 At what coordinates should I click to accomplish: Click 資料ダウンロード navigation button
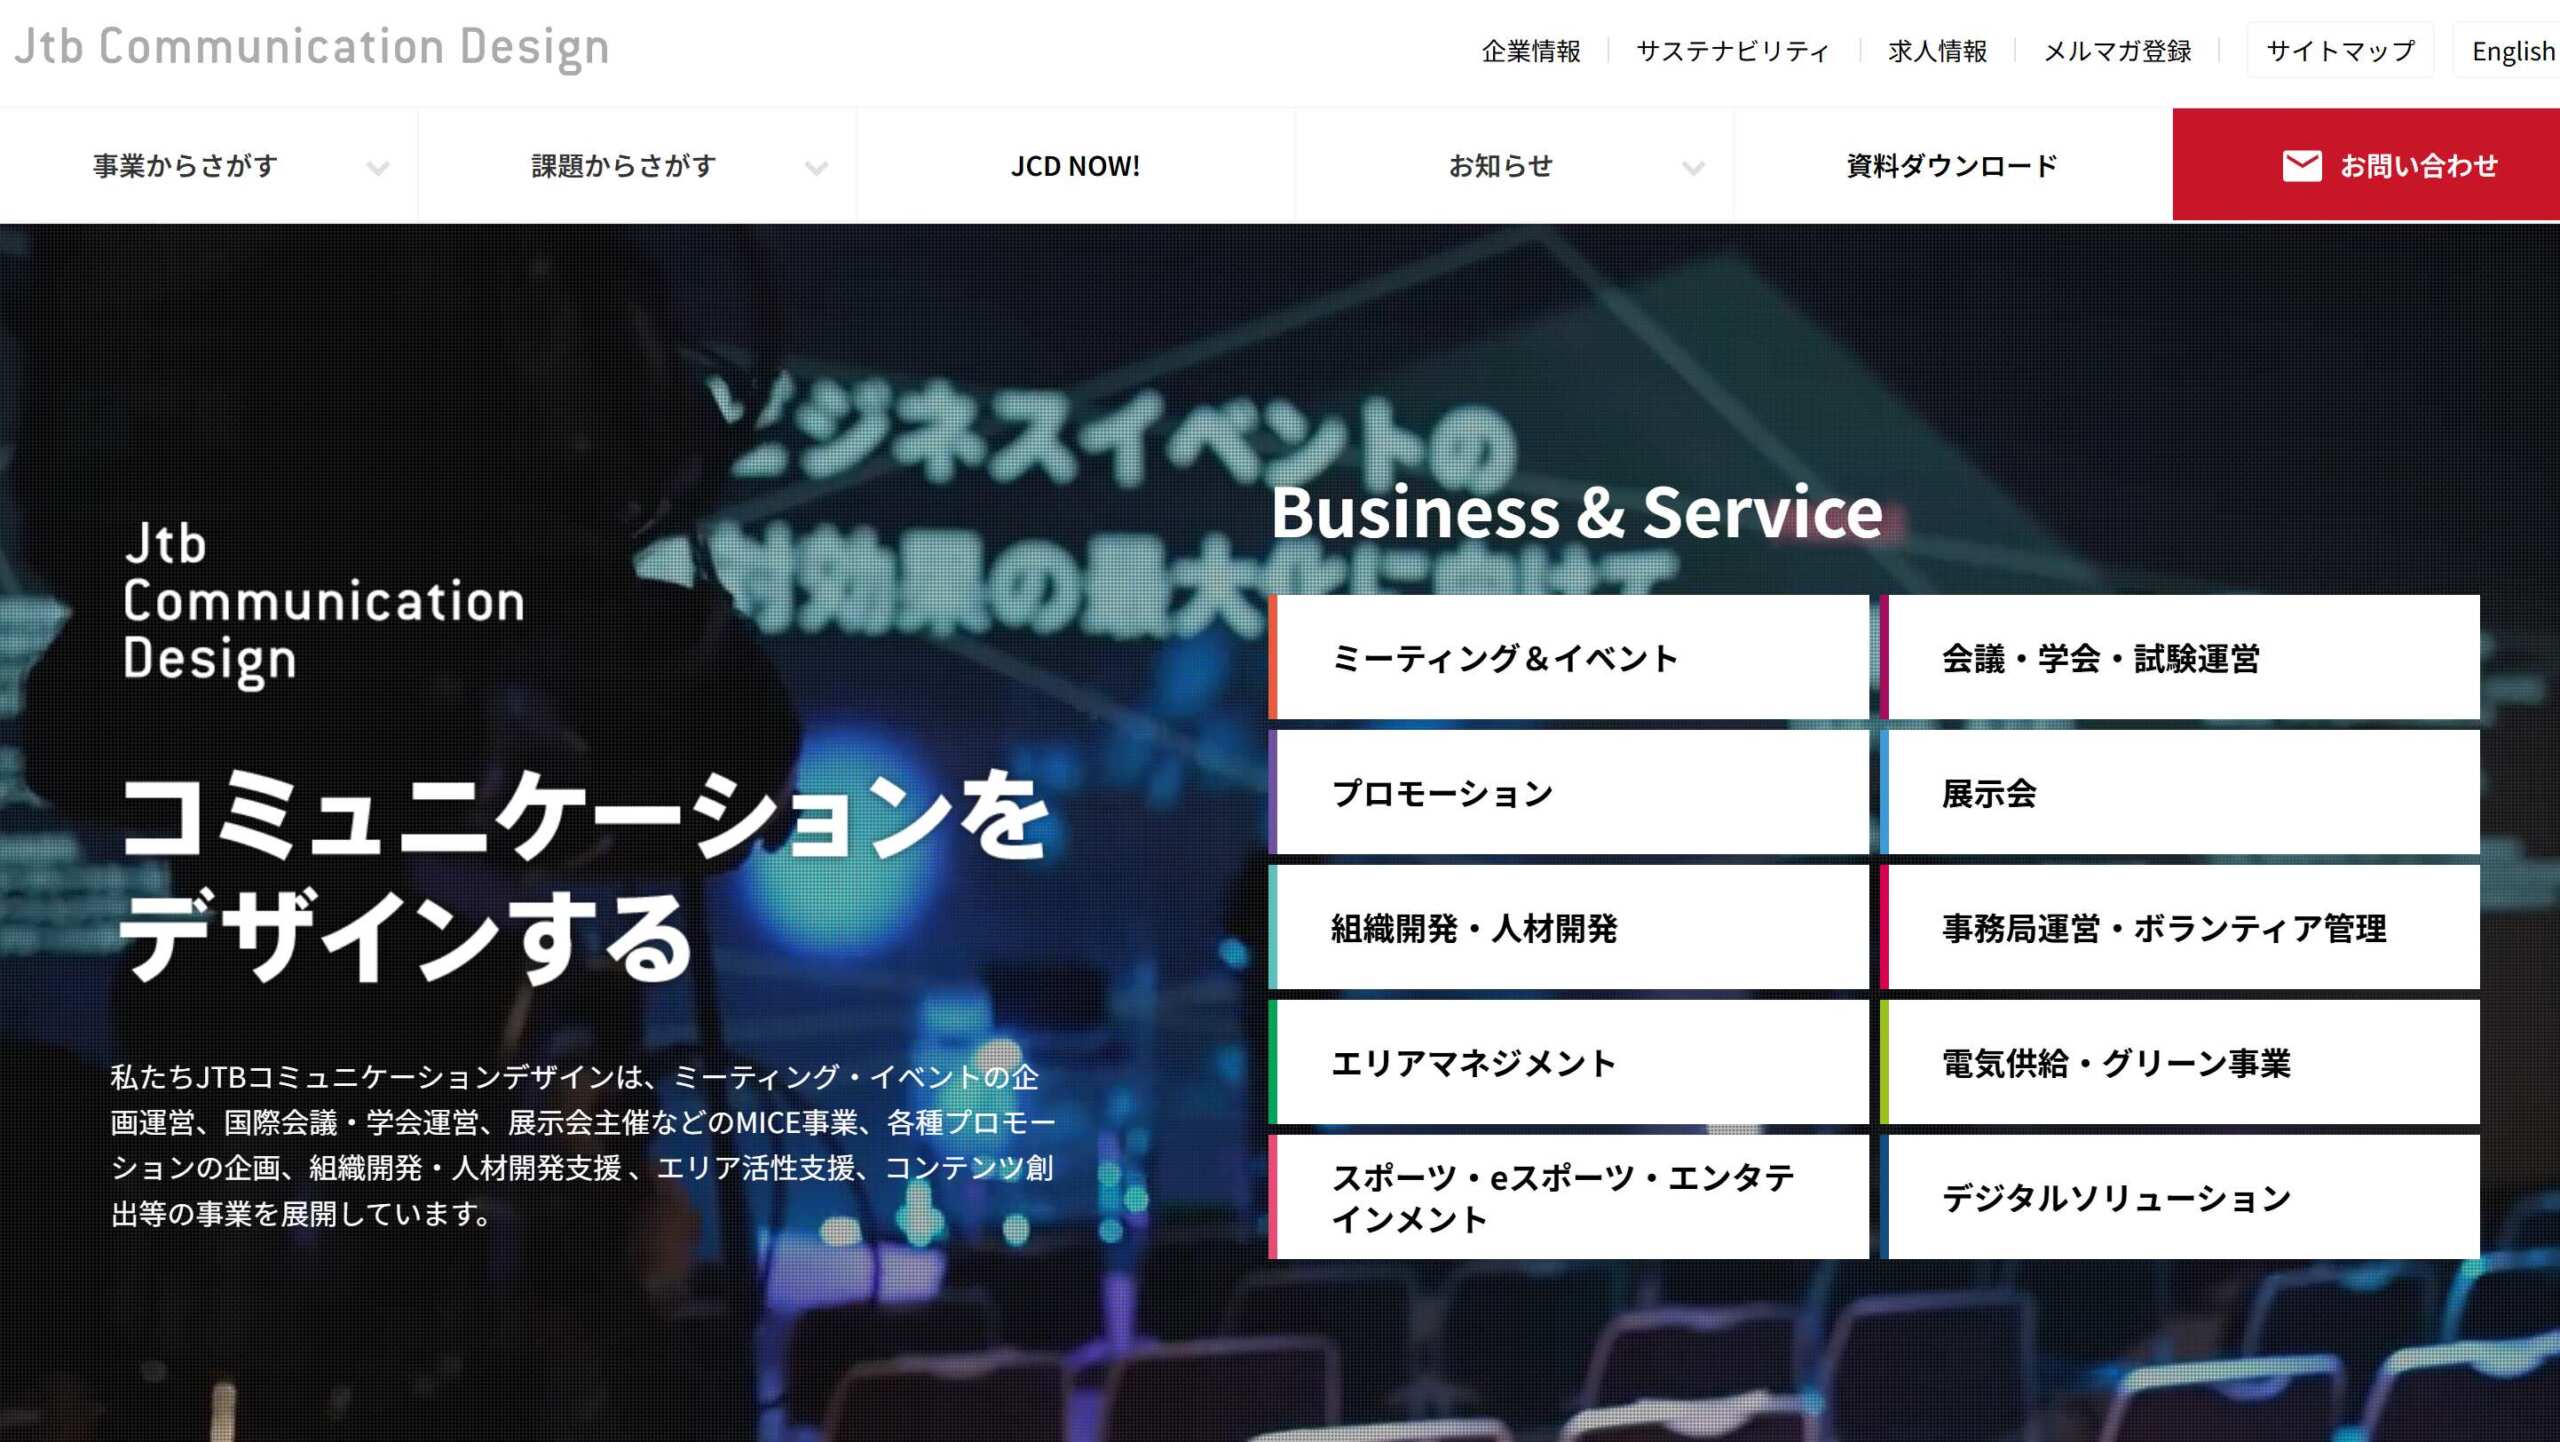[x=1950, y=164]
